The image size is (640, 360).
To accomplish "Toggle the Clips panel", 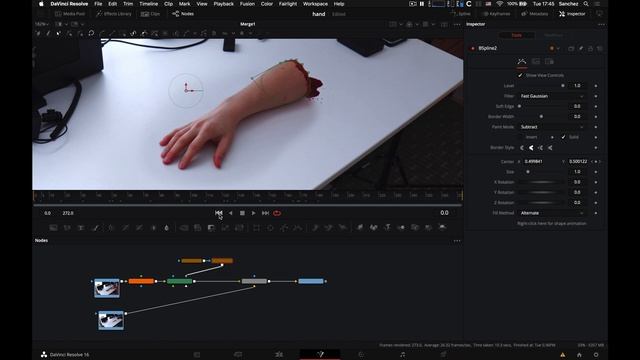I will [151, 14].
